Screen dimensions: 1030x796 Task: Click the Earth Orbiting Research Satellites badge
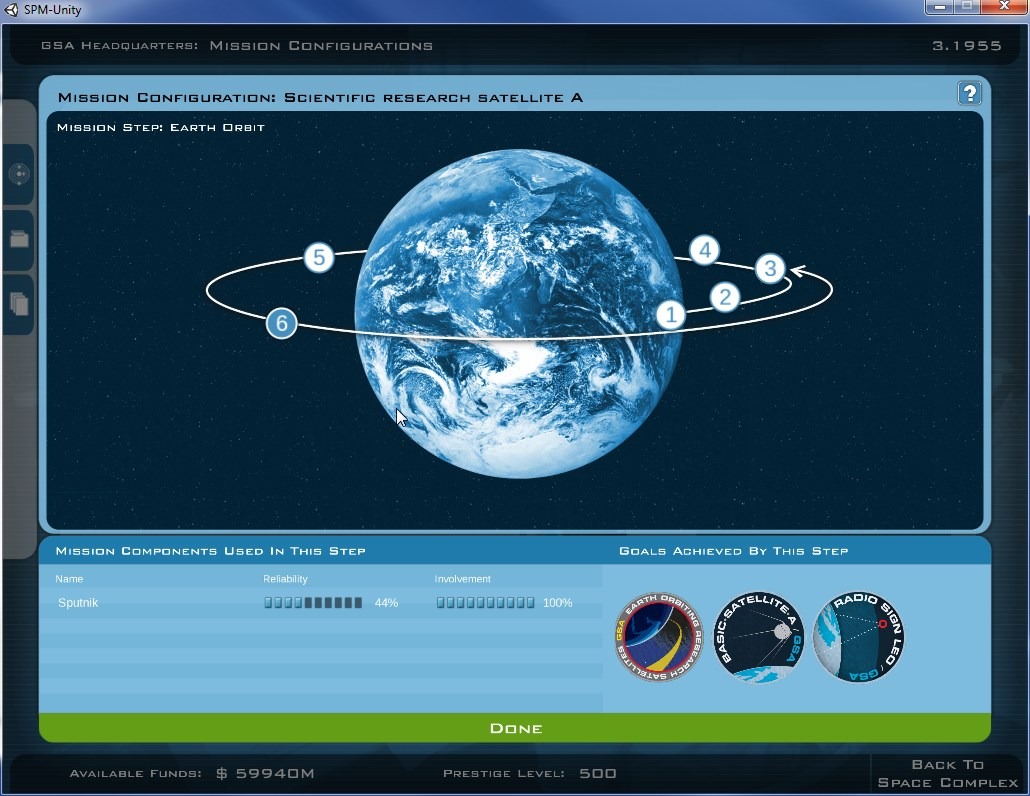point(659,637)
